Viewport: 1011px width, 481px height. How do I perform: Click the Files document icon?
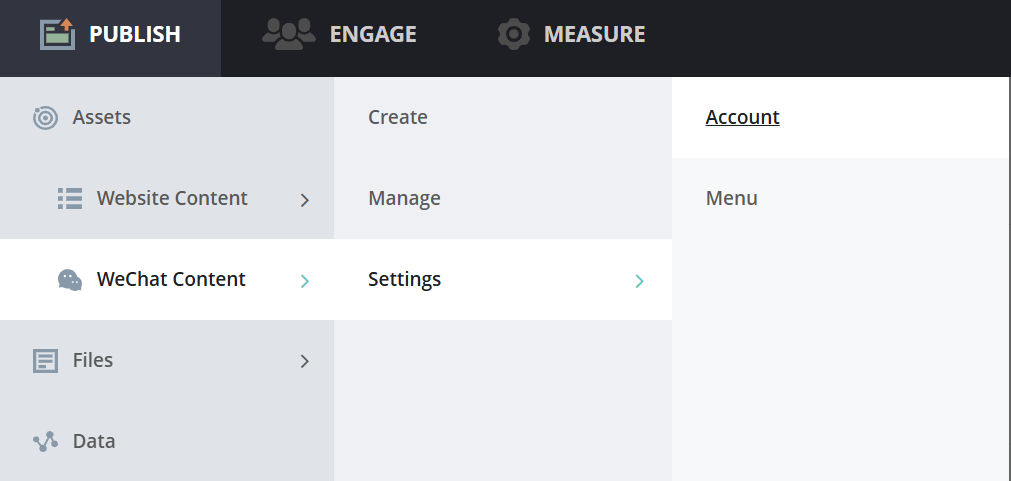tap(45, 361)
